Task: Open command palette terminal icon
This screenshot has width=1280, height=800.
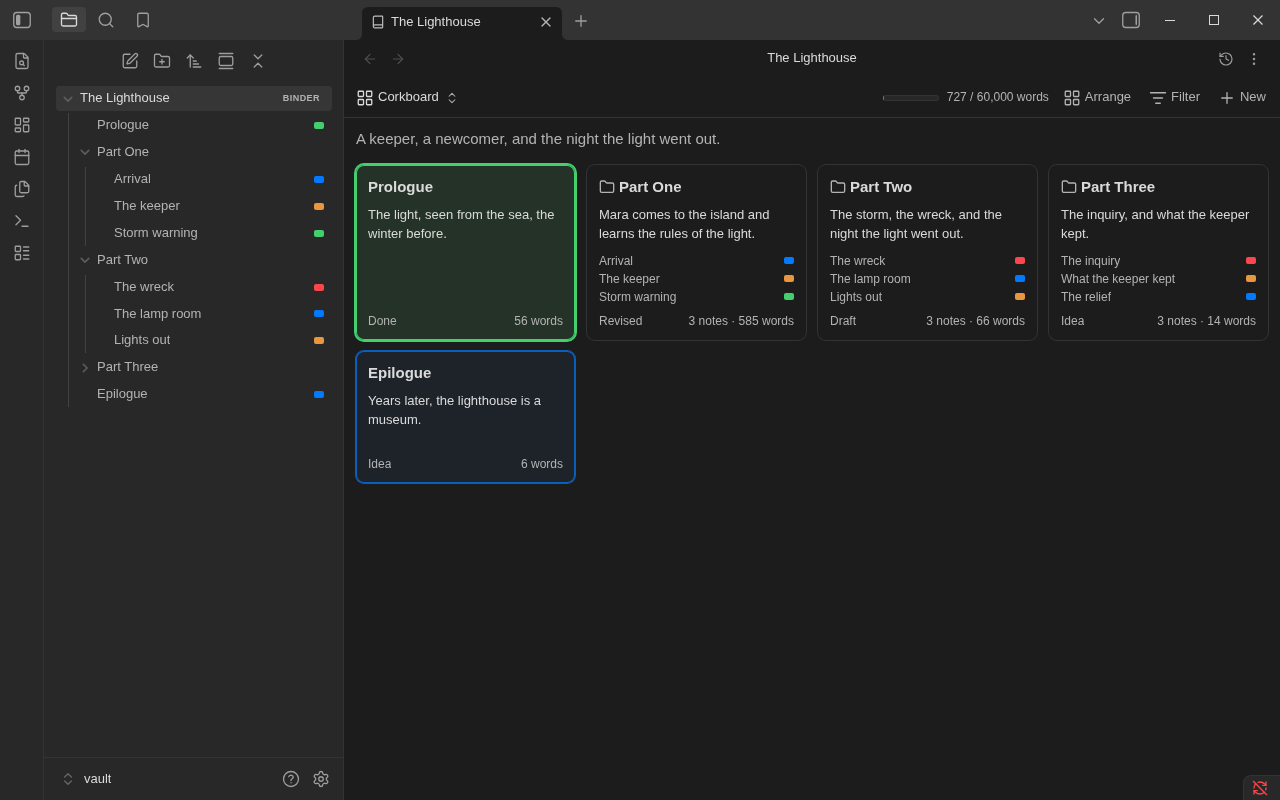Action: [x=22, y=221]
